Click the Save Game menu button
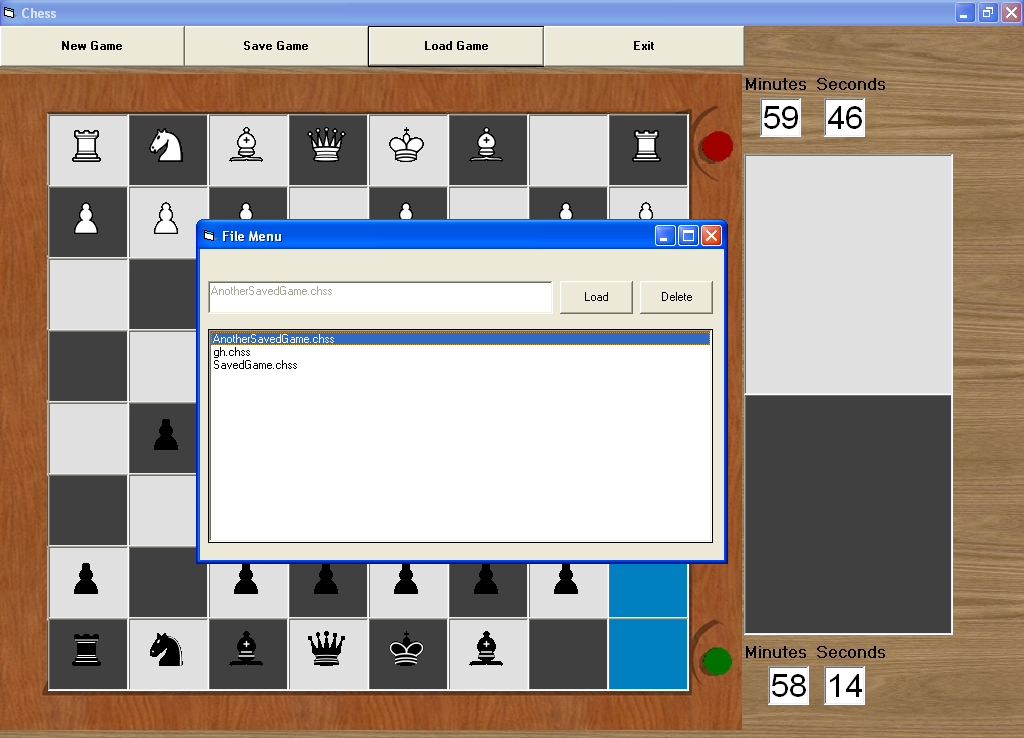 (x=276, y=46)
